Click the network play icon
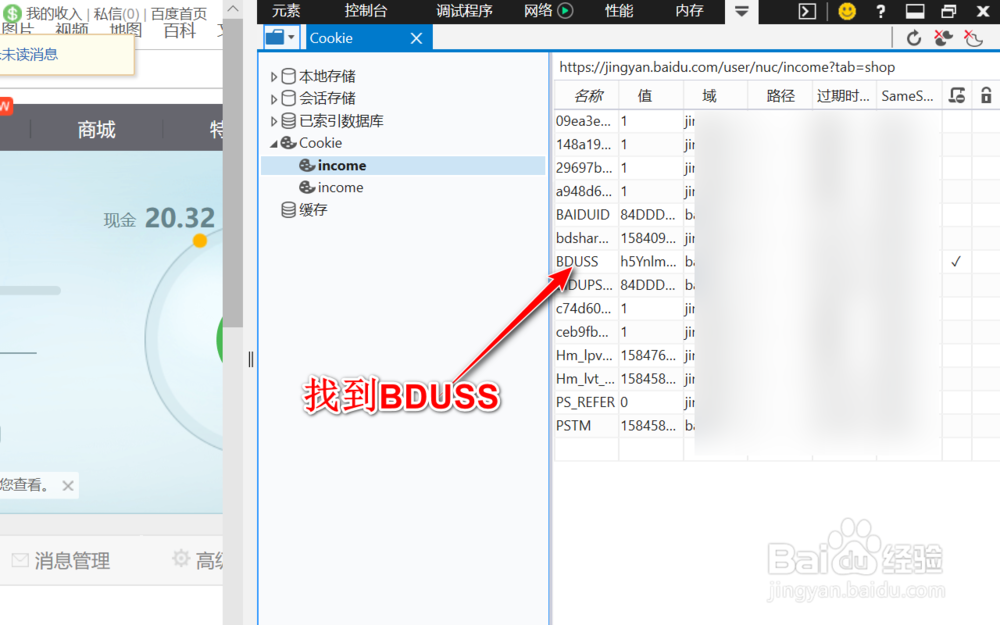The width and height of the screenshot is (1000, 625). tap(565, 11)
